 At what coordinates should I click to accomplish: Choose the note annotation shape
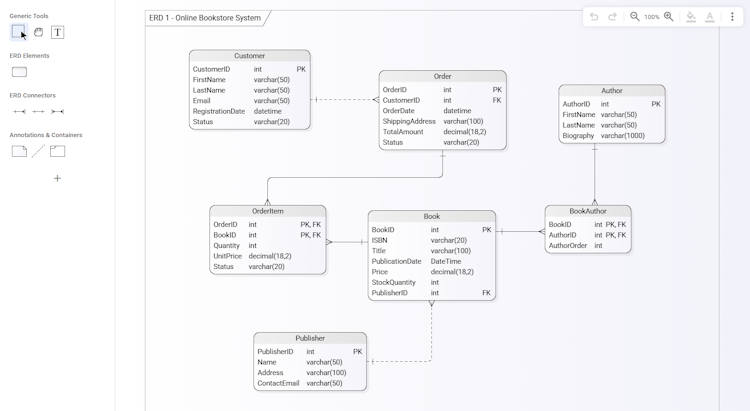[x=19, y=151]
